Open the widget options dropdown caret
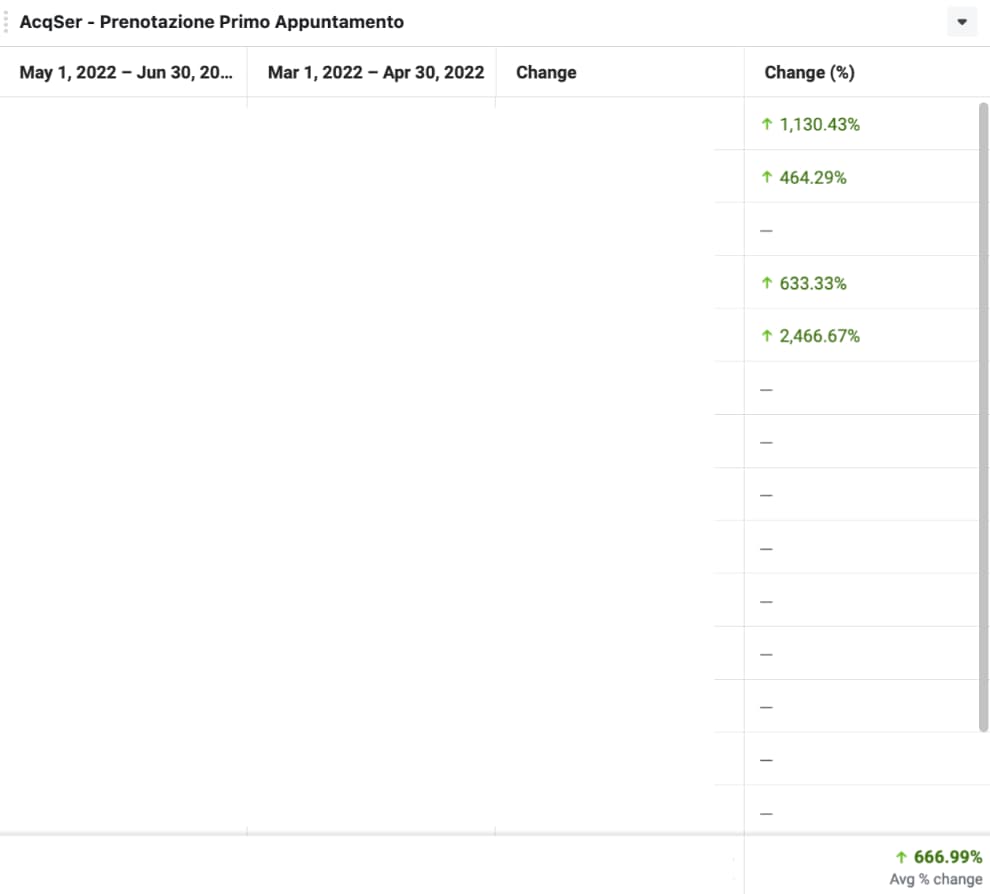The image size is (990, 894). click(x=962, y=22)
